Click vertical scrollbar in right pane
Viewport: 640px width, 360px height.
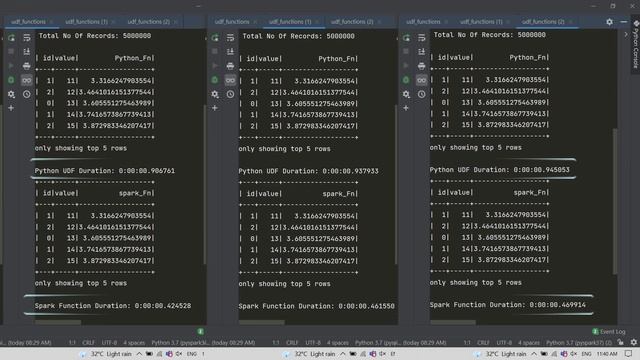pyautogui.click(x=615, y=201)
